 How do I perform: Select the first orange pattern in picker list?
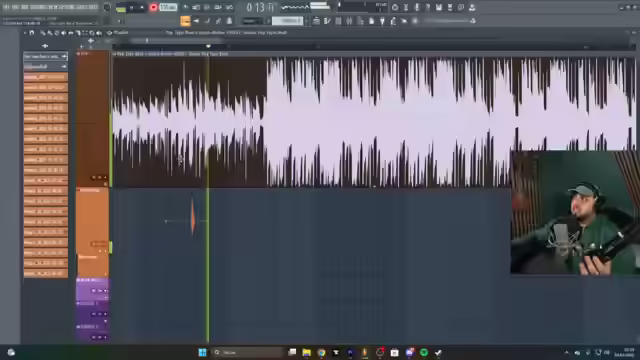(45, 77)
